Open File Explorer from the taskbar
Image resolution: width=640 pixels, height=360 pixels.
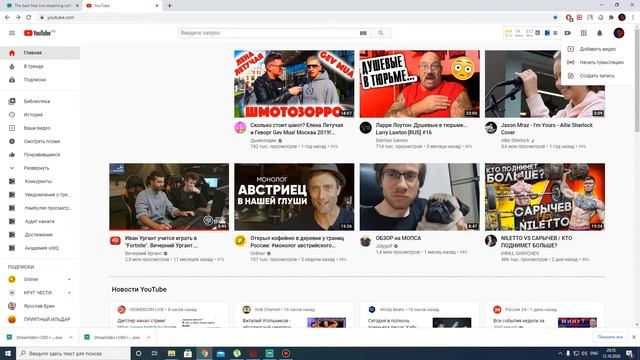pyautogui.click(x=171, y=353)
